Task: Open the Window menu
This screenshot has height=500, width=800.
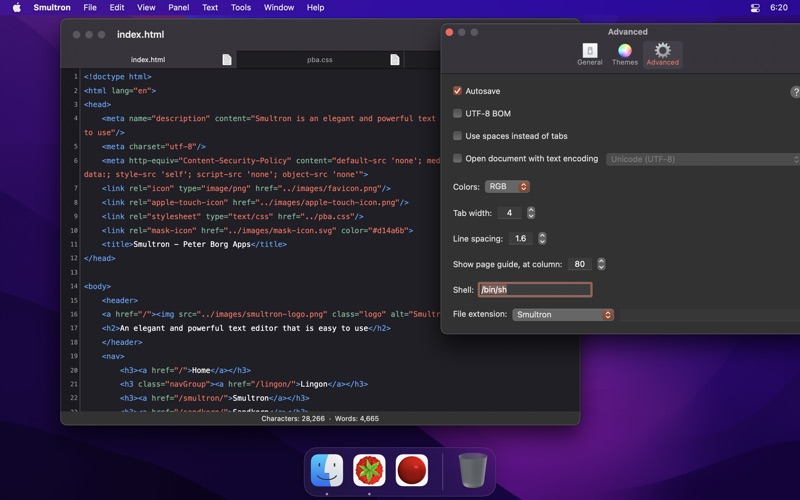Action: tap(279, 8)
